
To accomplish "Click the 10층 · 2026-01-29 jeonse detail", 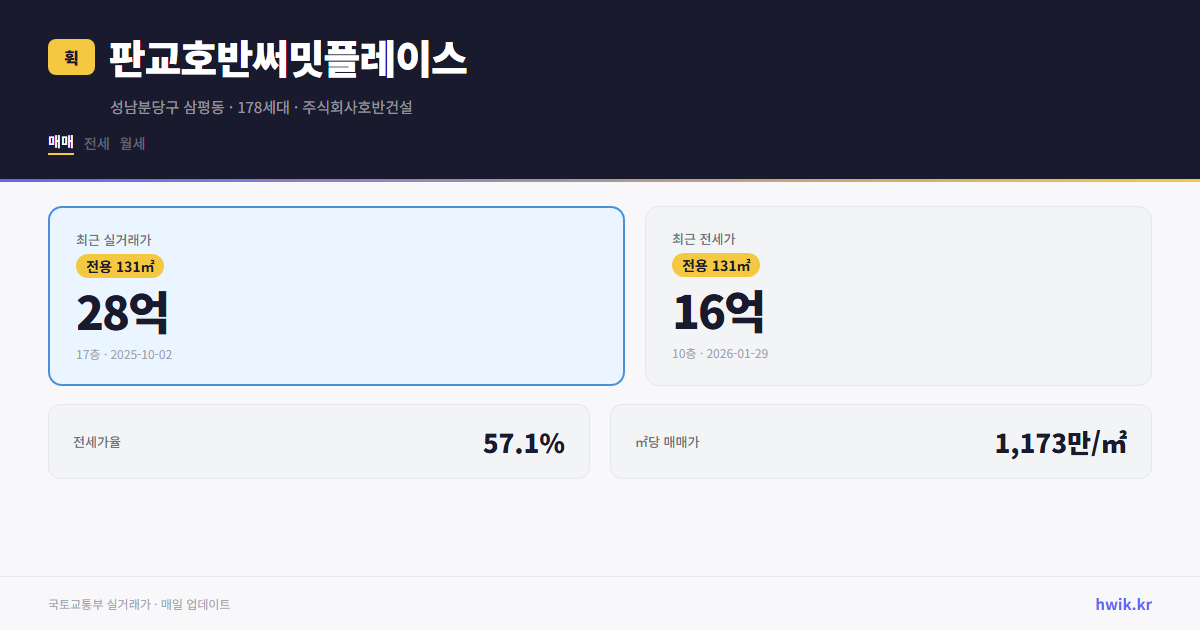I will [x=722, y=353].
